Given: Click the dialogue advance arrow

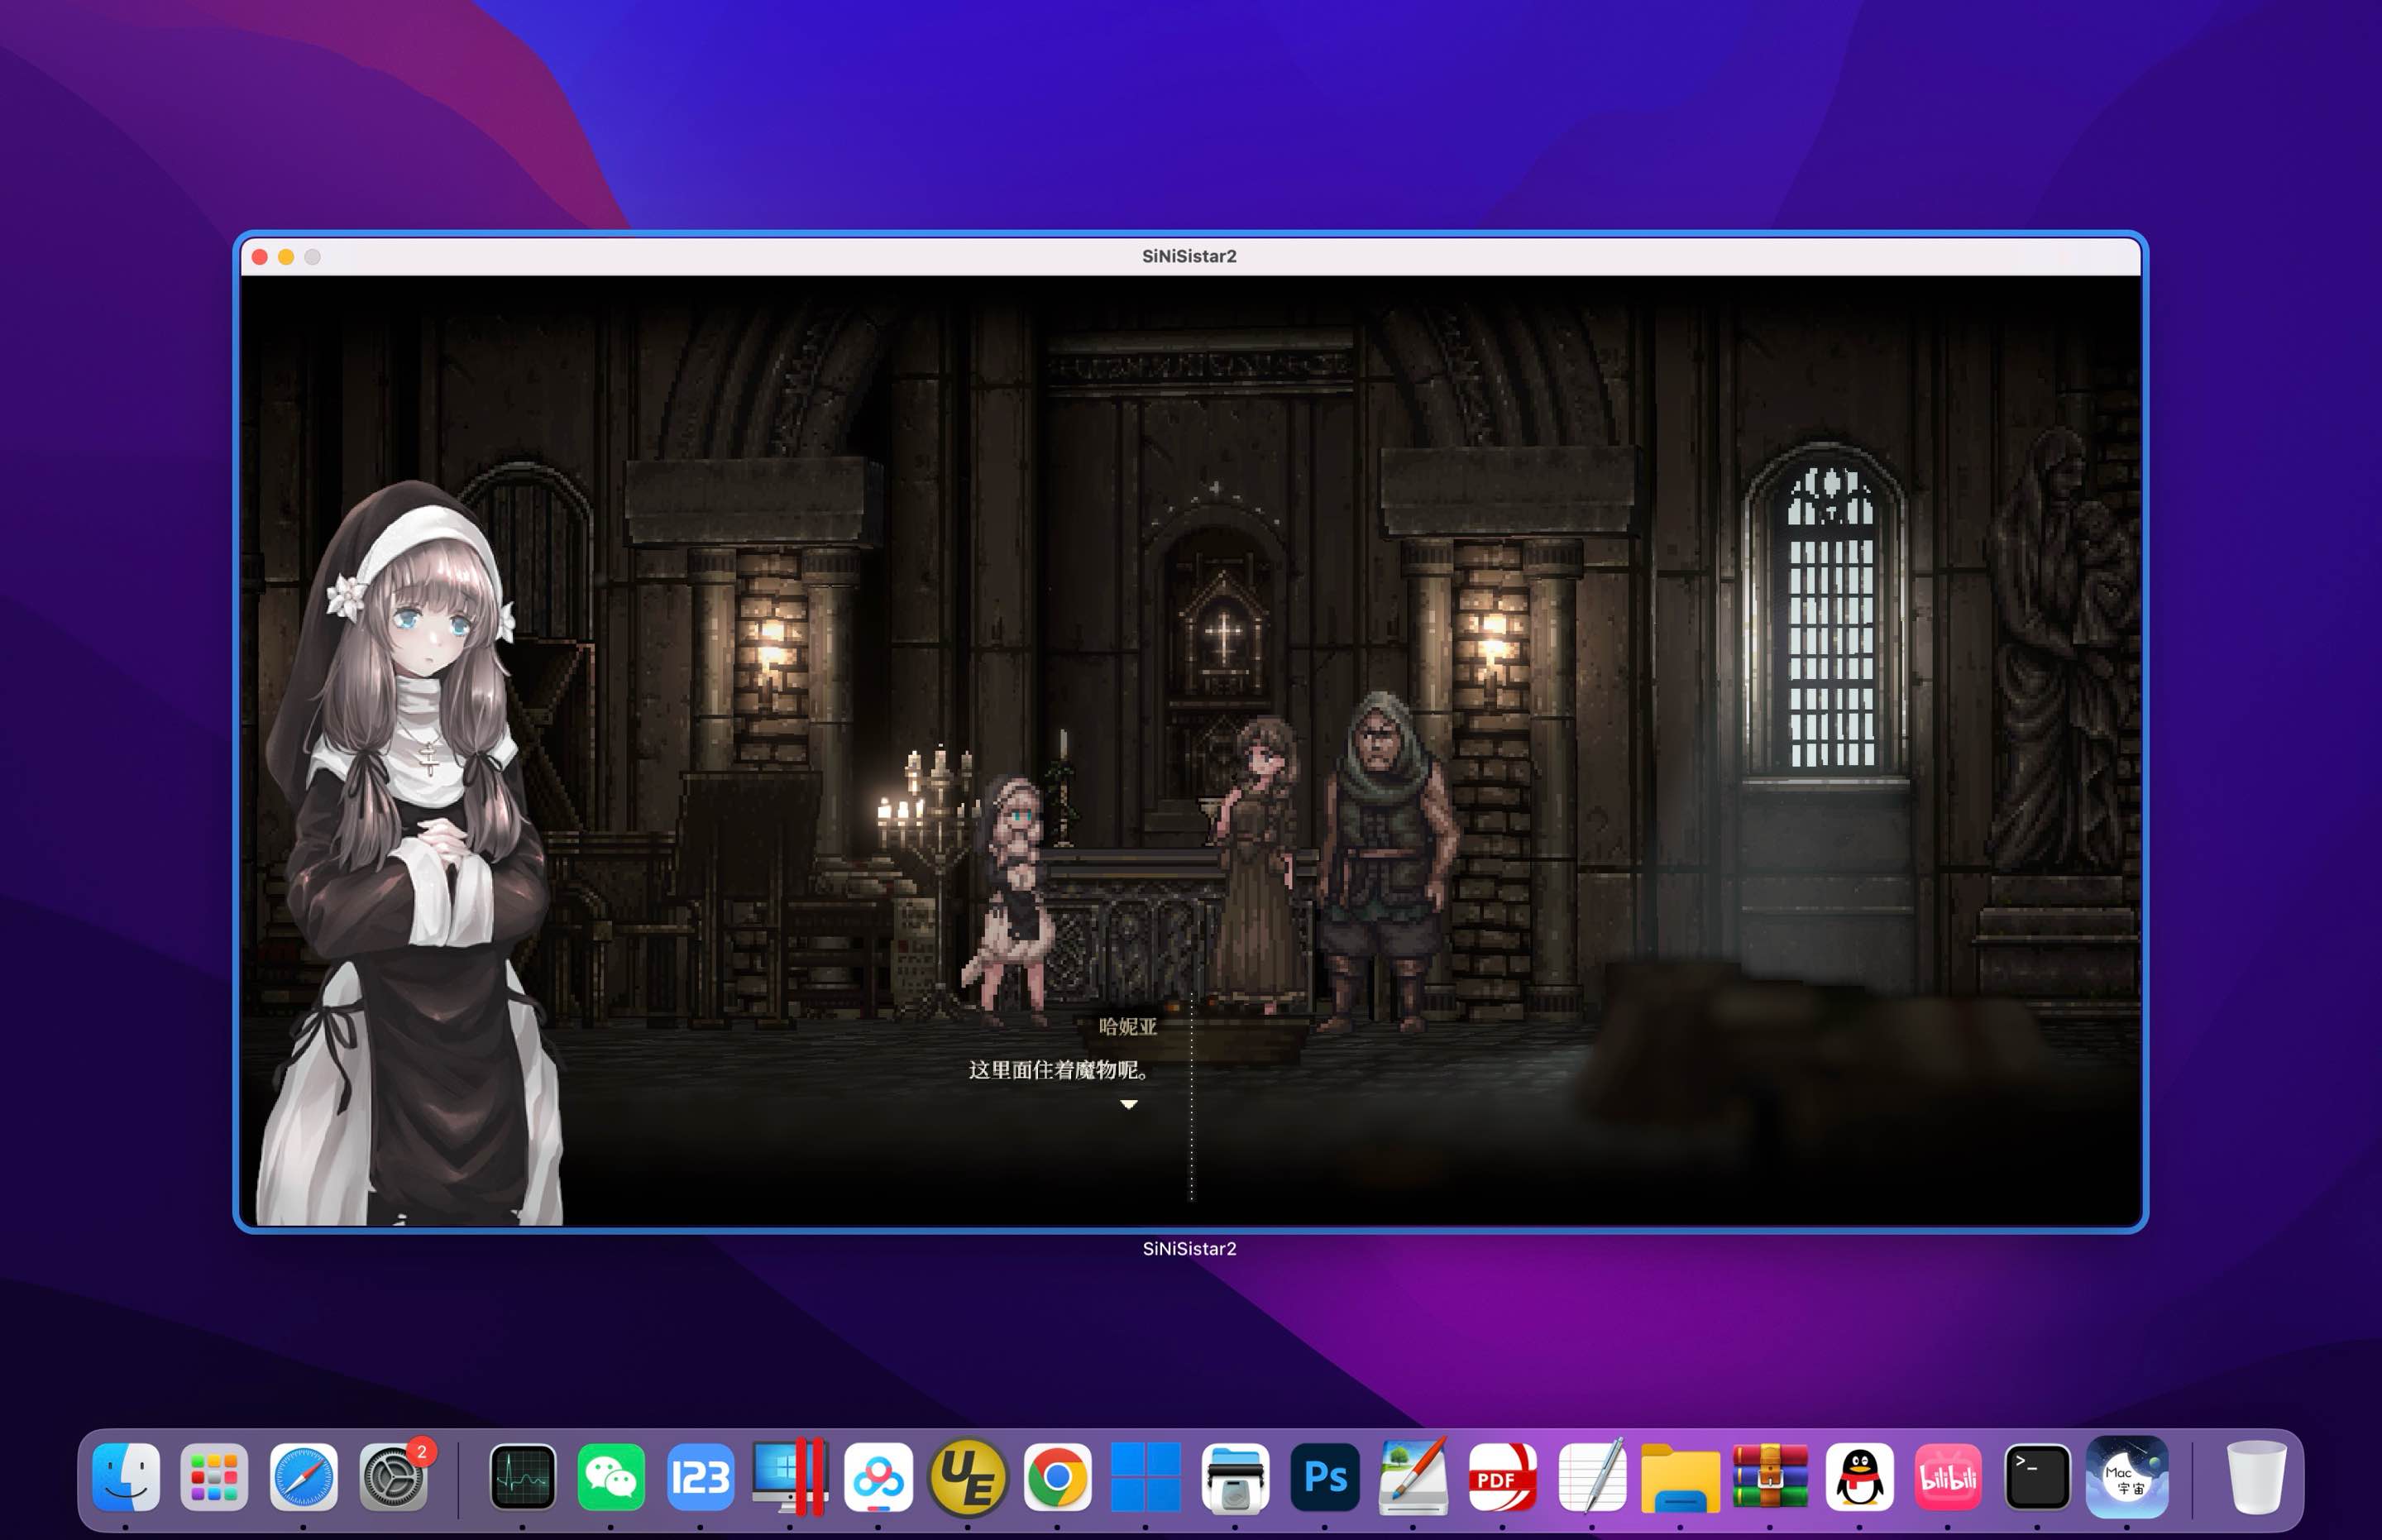Looking at the screenshot, I should (x=1129, y=1104).
